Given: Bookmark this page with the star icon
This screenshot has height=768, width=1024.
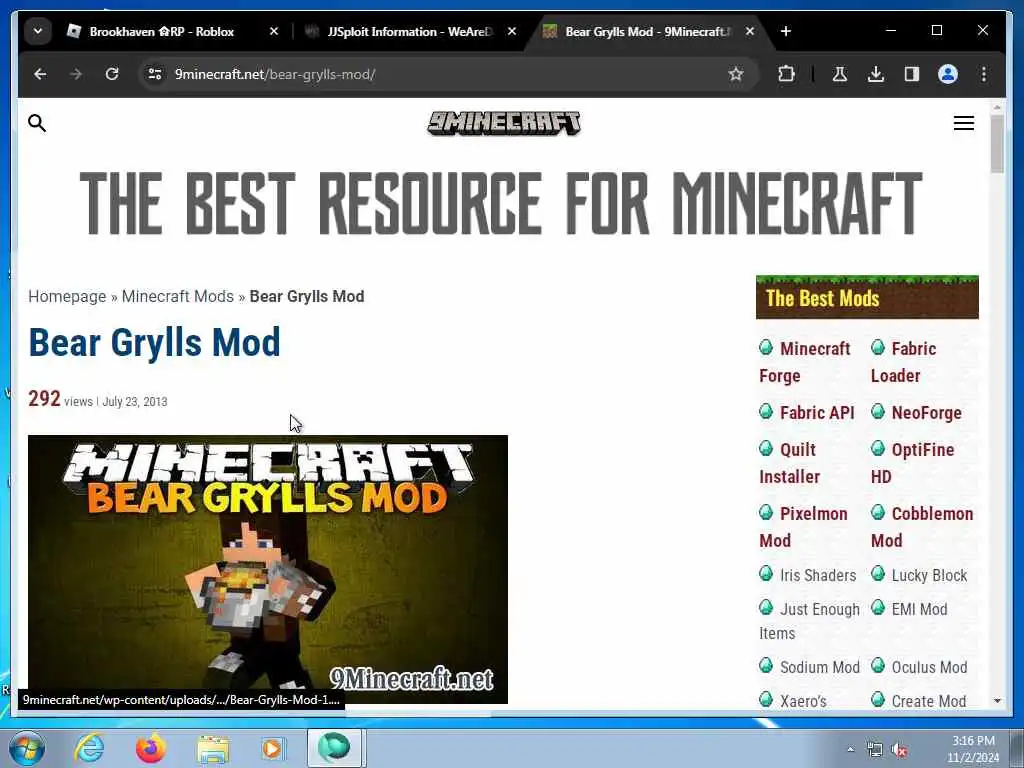Looking at the screenshot, I should tap(736, 74).
